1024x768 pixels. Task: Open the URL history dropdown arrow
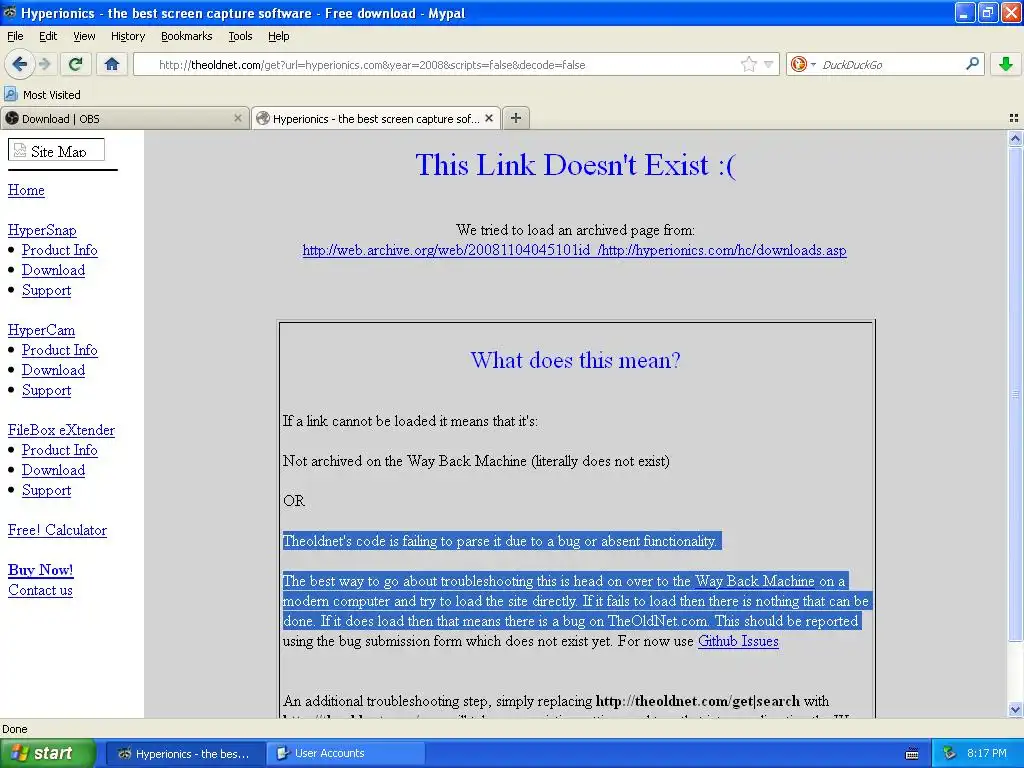click(769, 64)
